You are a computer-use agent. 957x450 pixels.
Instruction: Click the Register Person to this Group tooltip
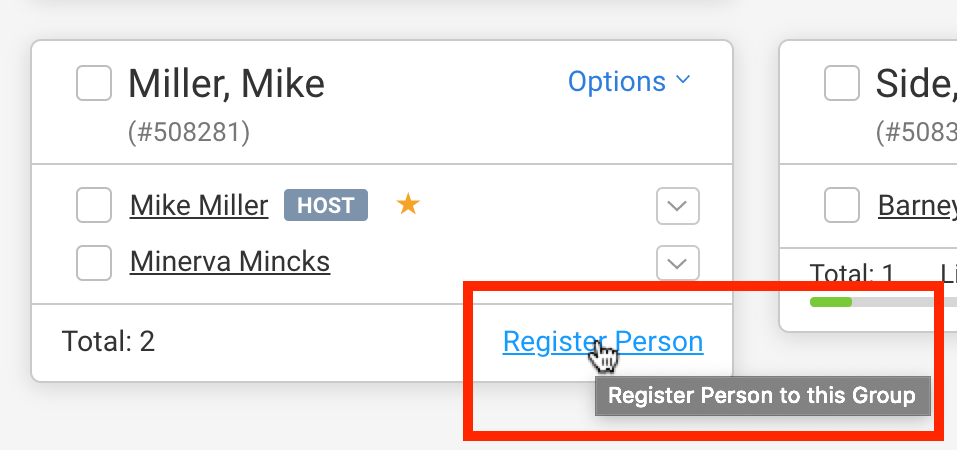(x=762, y=396)
